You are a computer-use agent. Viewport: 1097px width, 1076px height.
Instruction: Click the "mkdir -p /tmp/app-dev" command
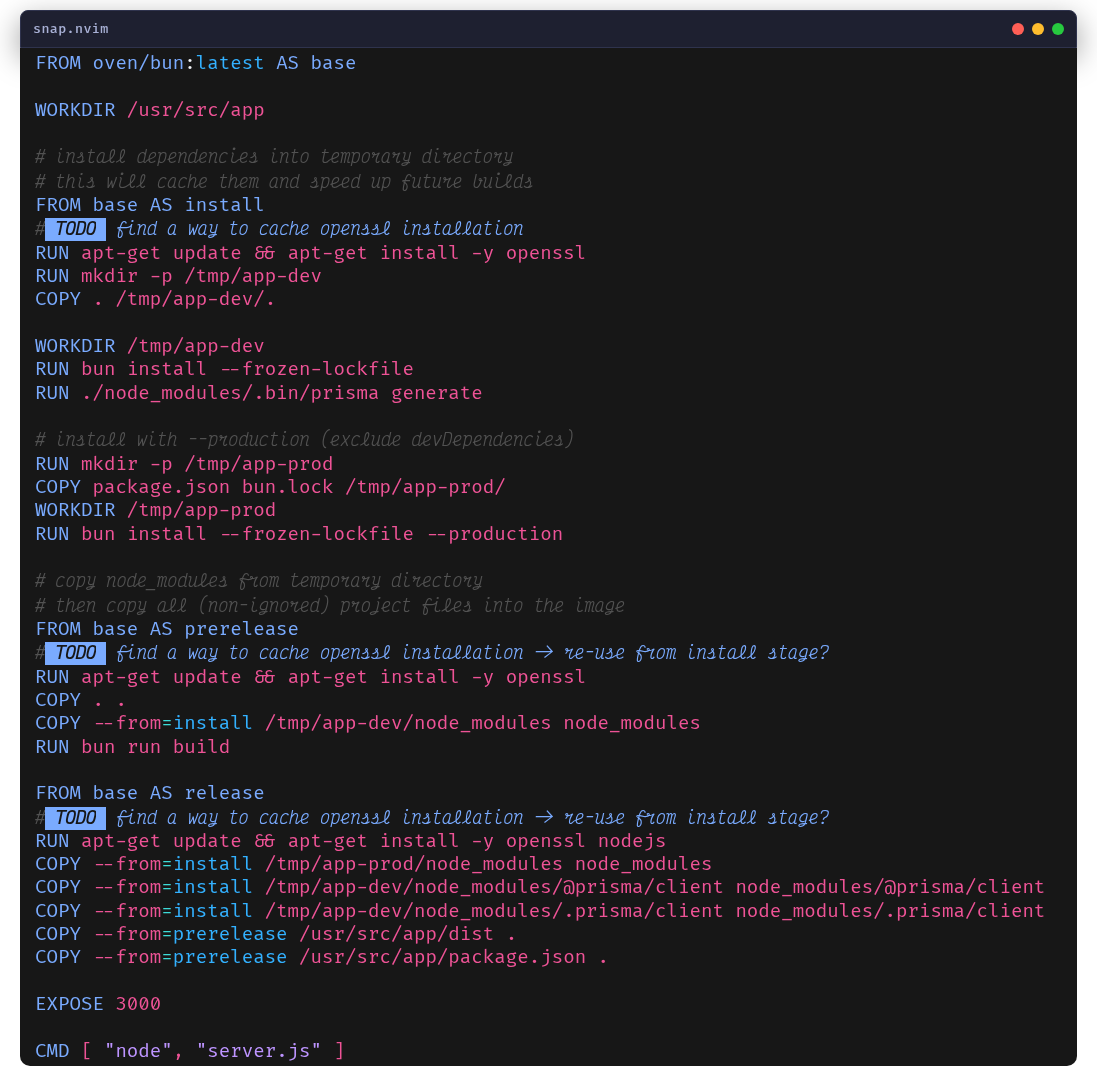click(x=201, y=276)
